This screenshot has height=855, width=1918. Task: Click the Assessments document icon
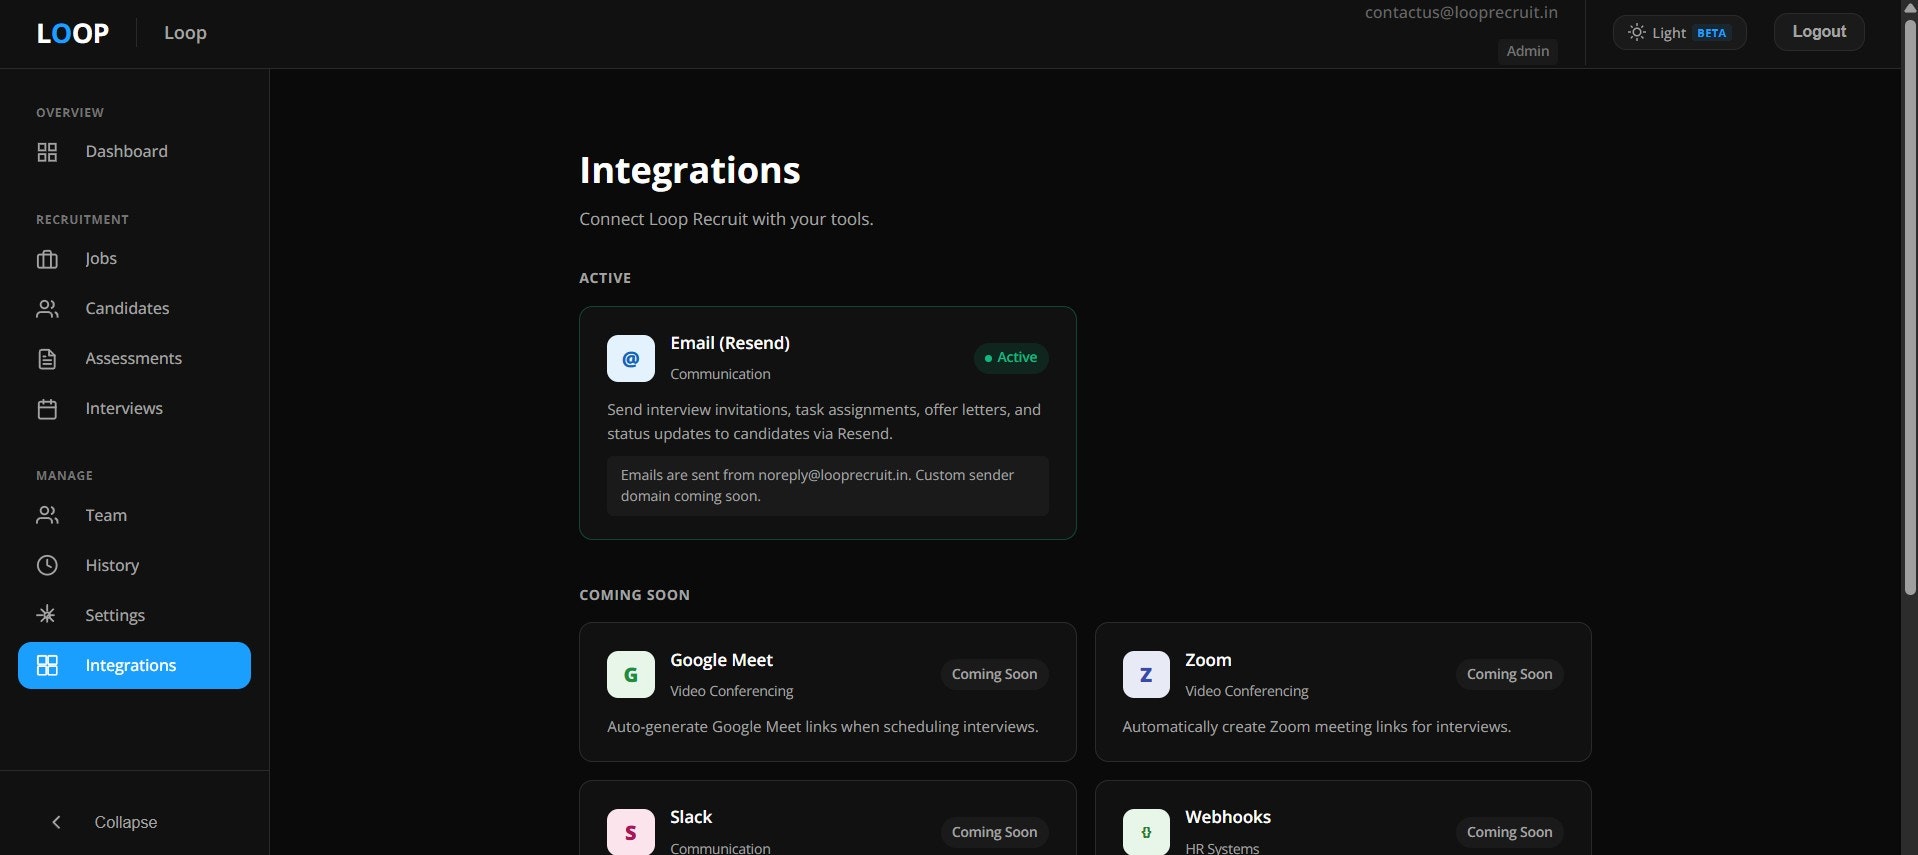coord(47,359)
